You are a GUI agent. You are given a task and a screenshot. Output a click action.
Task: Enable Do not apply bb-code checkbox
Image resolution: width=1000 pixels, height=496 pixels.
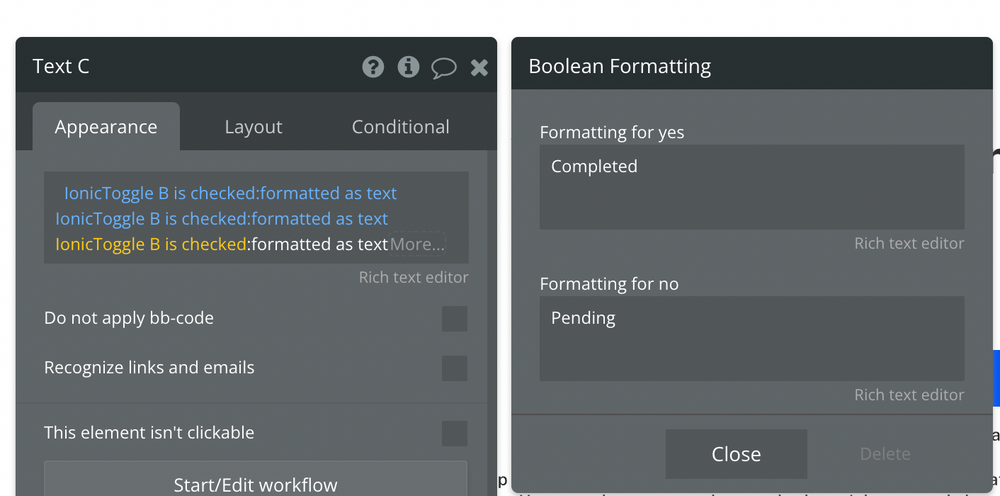coord(455,319)
